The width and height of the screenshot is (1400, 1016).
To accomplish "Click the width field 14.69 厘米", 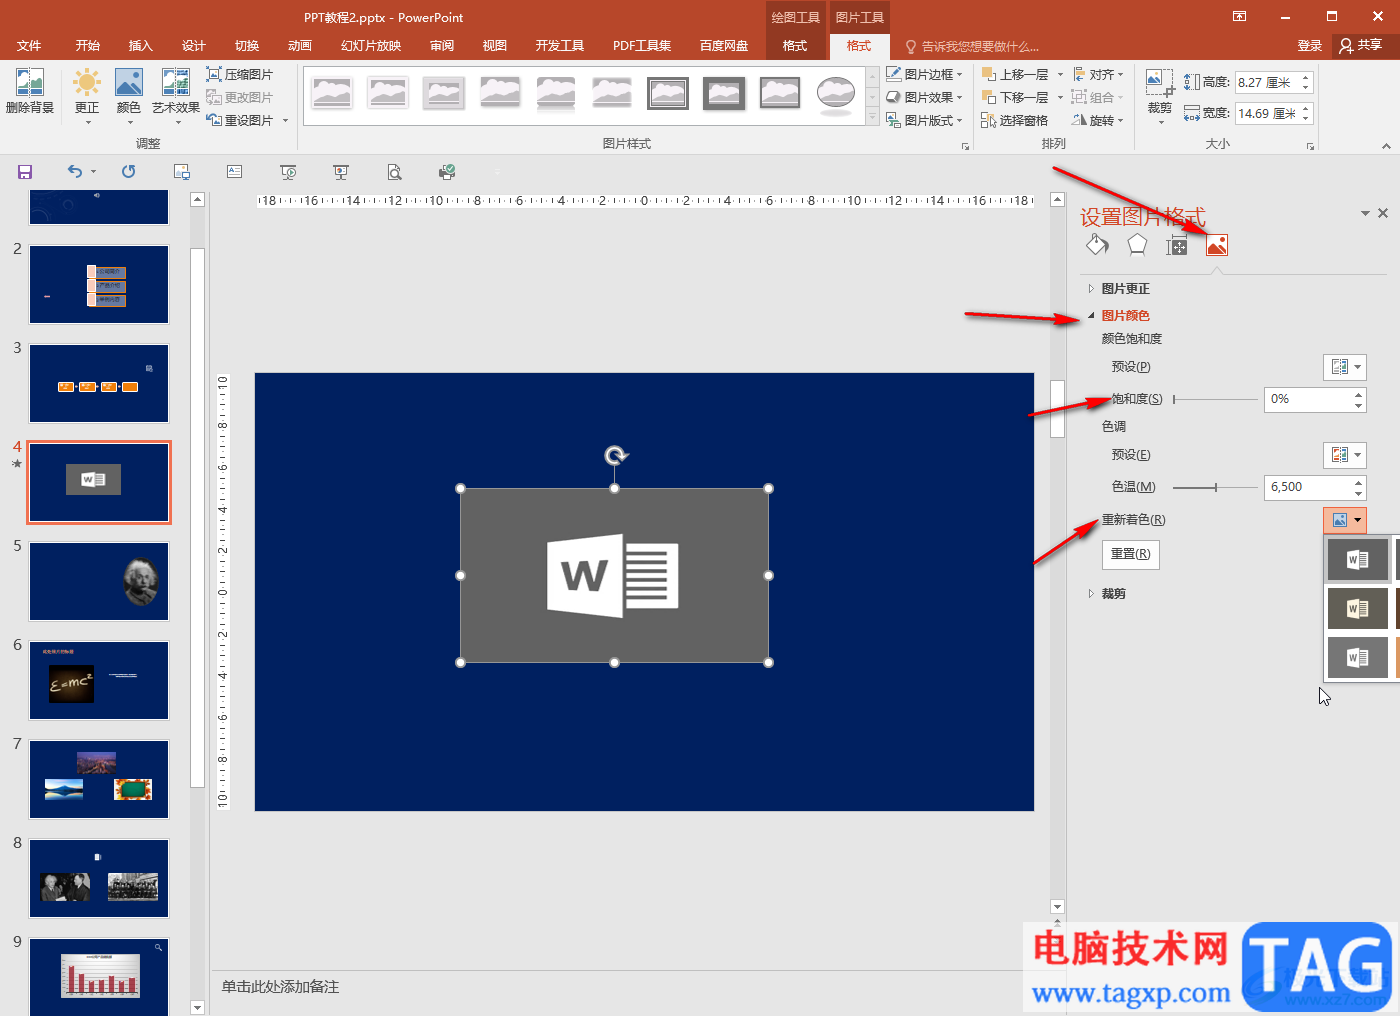I will [x=1267, y=114].
